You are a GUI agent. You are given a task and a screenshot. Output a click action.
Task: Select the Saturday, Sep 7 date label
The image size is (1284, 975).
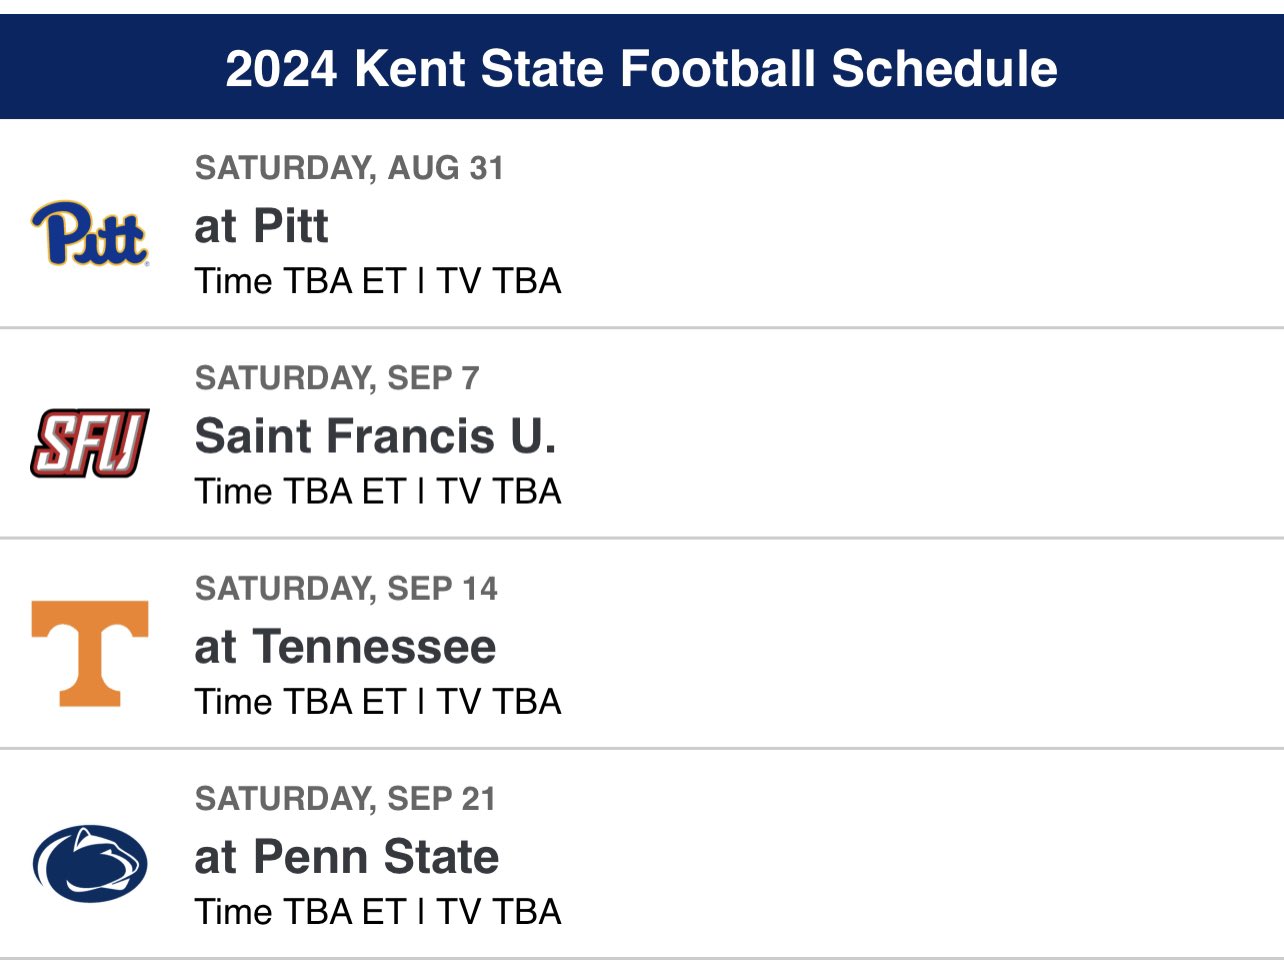tap(337, 378)
